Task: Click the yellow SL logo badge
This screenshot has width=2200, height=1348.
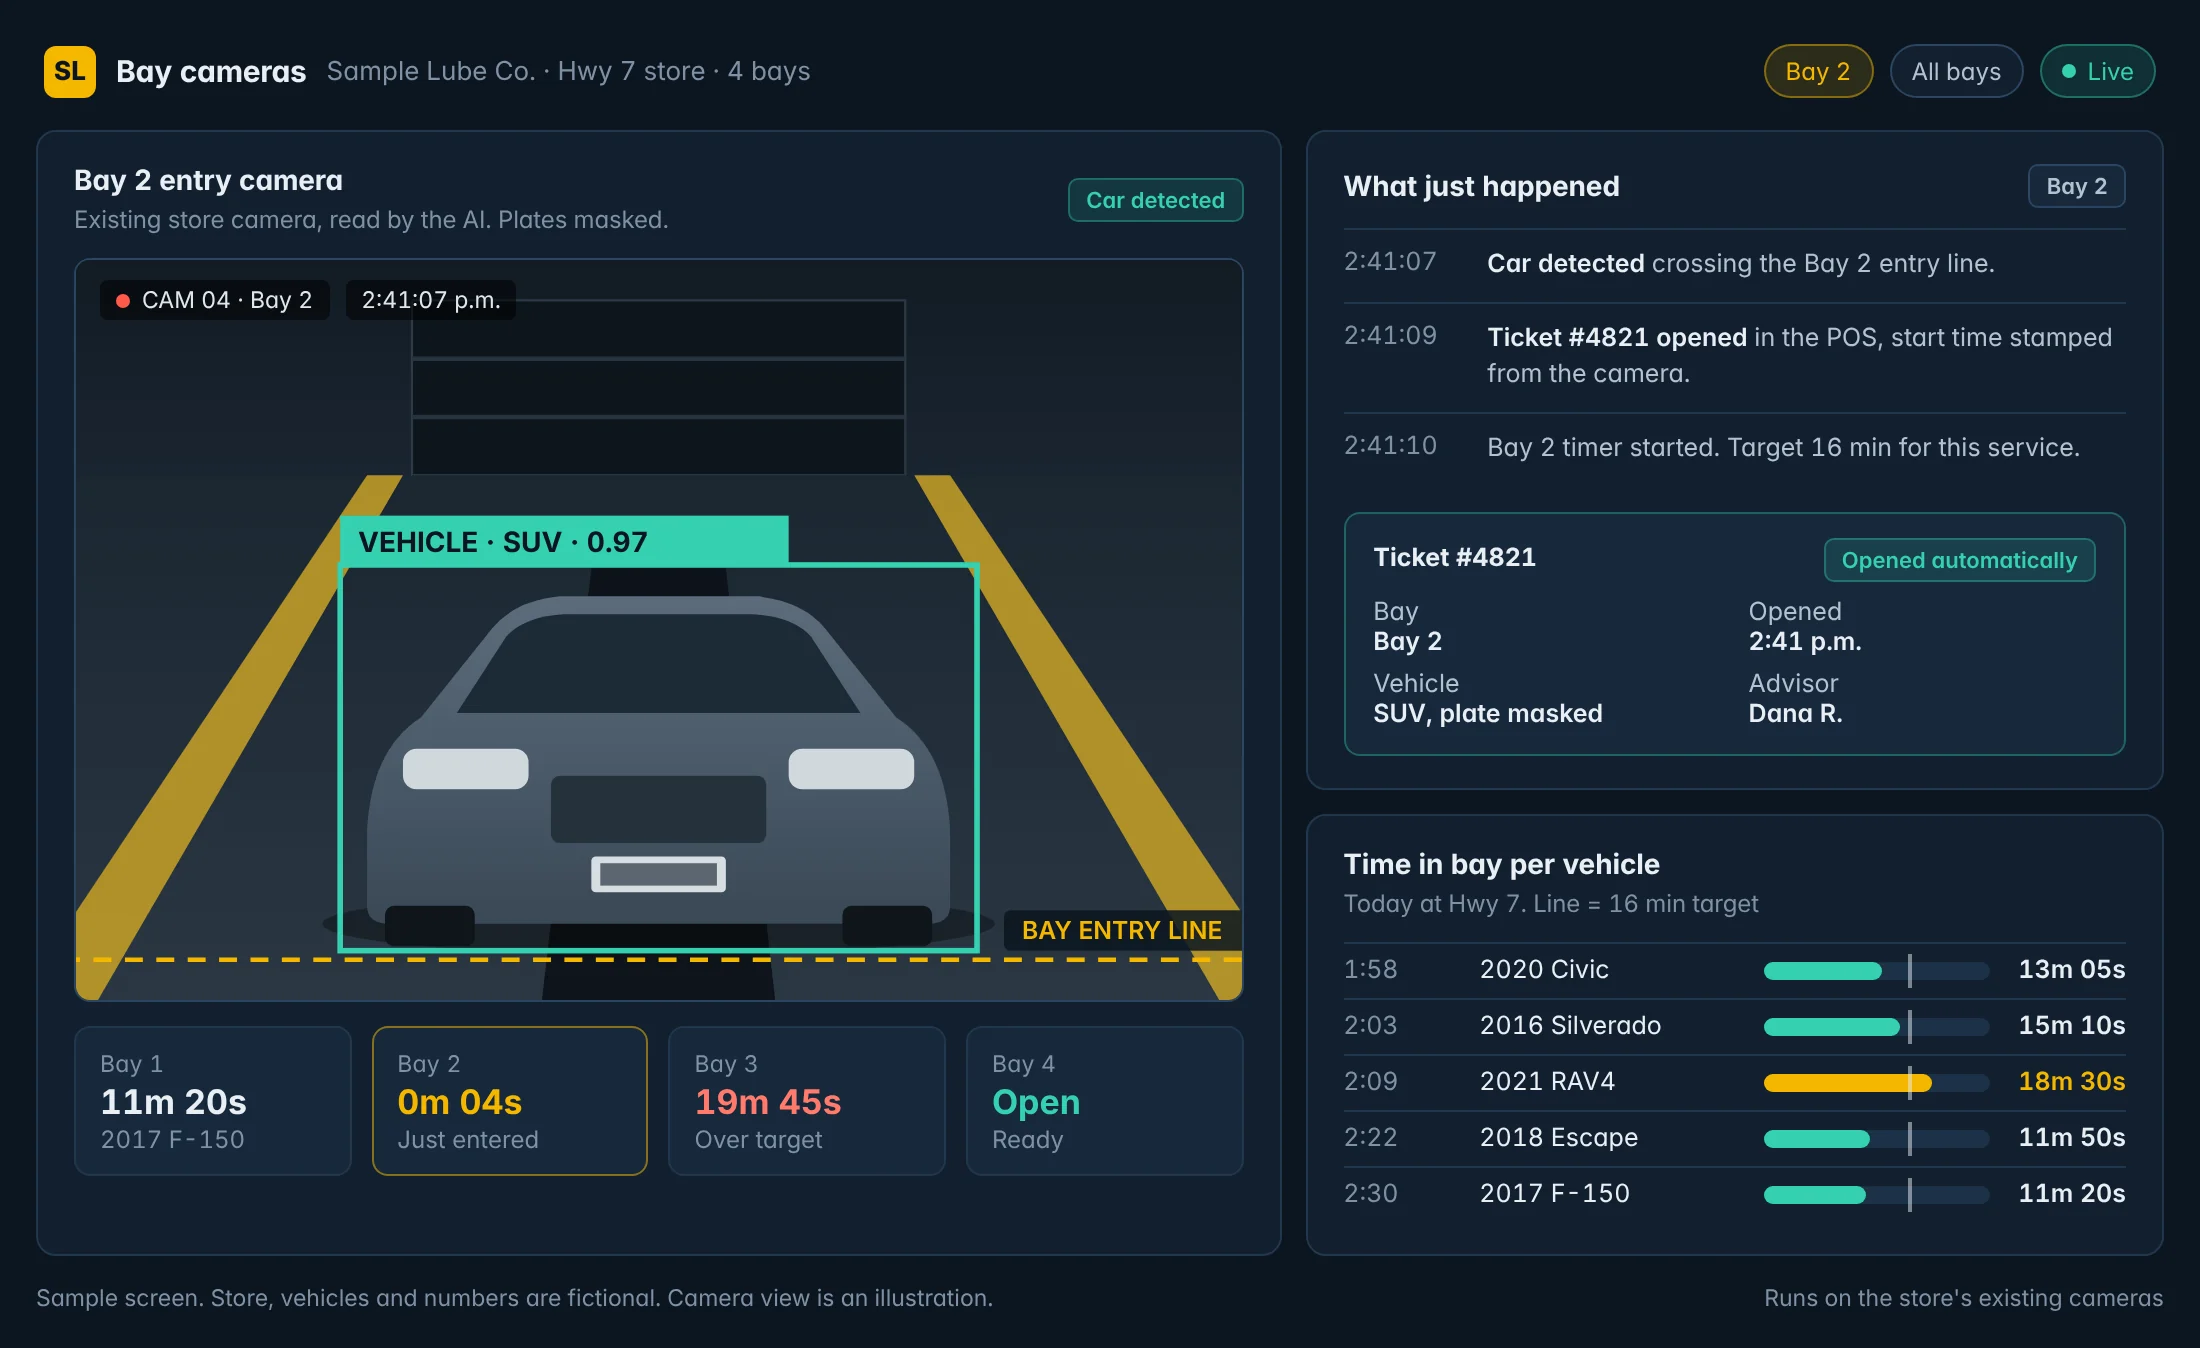Action: [x=70, y=71]
